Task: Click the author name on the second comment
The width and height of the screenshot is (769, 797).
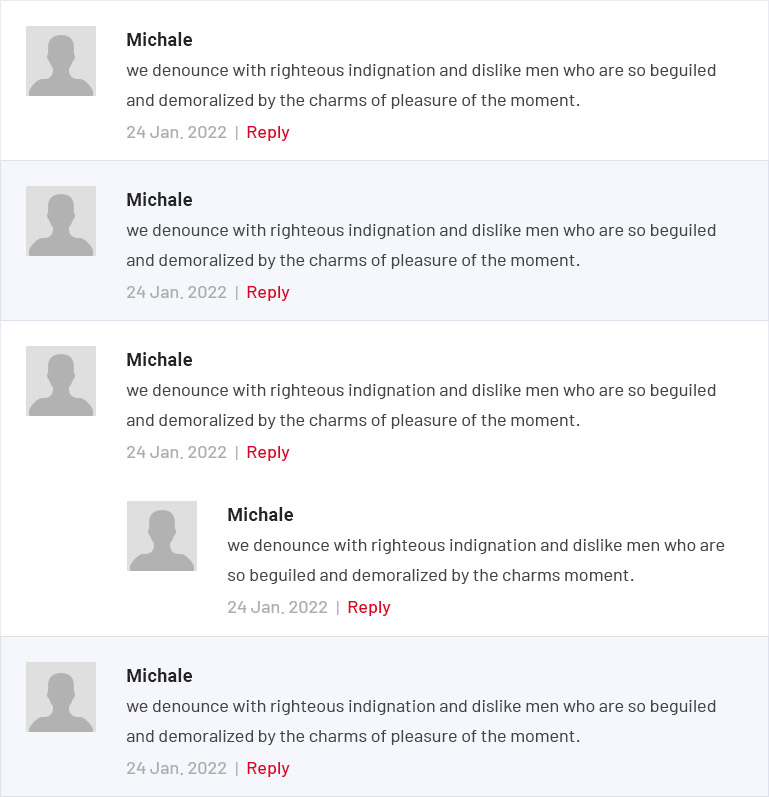Action: coord(159,200)
